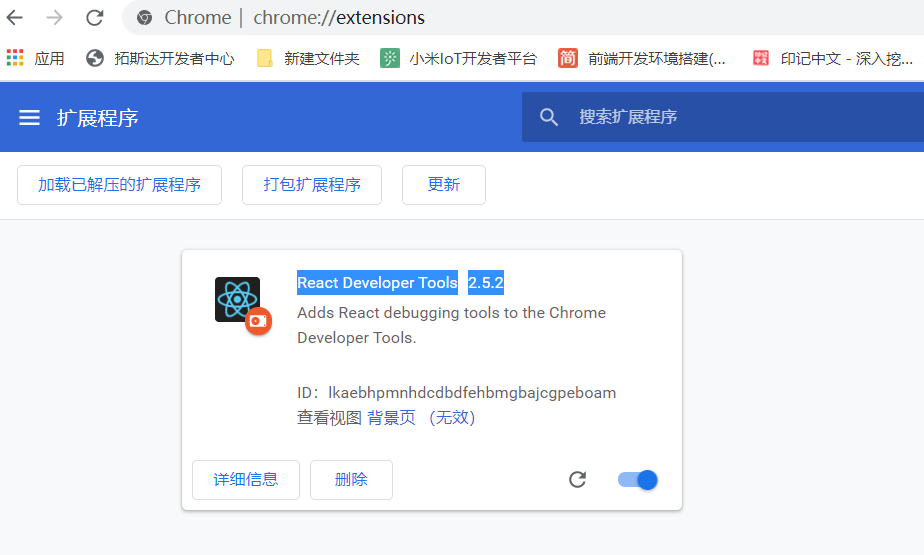Go back with the browser back arrow
The image size is (924, 555).
pyautogui.click(x=15, y=18)
